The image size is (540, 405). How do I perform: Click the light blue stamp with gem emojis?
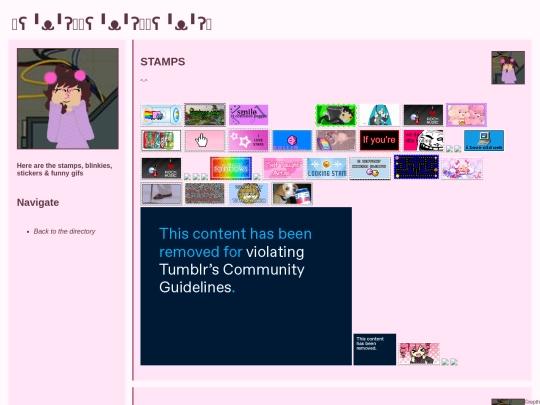click(370, 168)
